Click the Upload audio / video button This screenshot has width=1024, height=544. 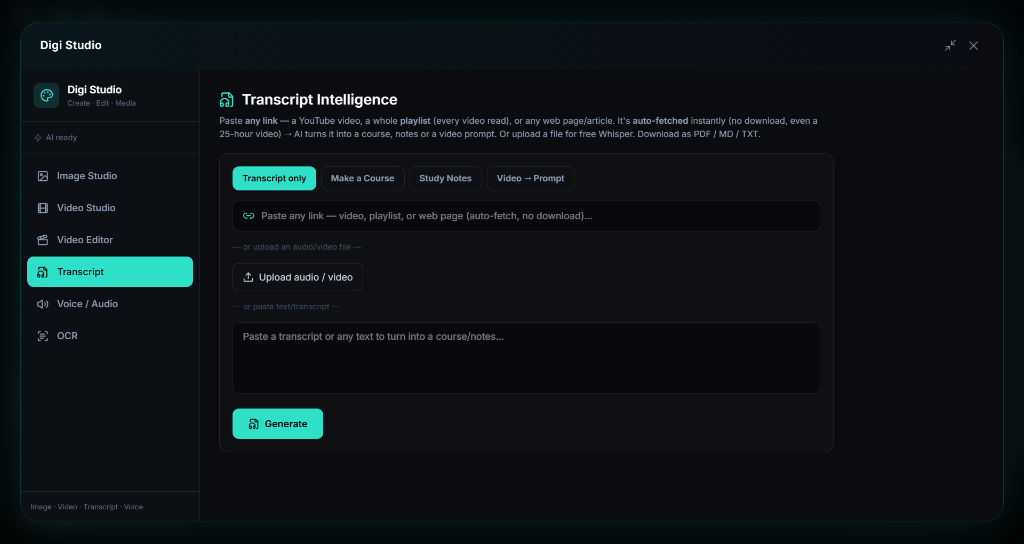click(x=298, y=277)
